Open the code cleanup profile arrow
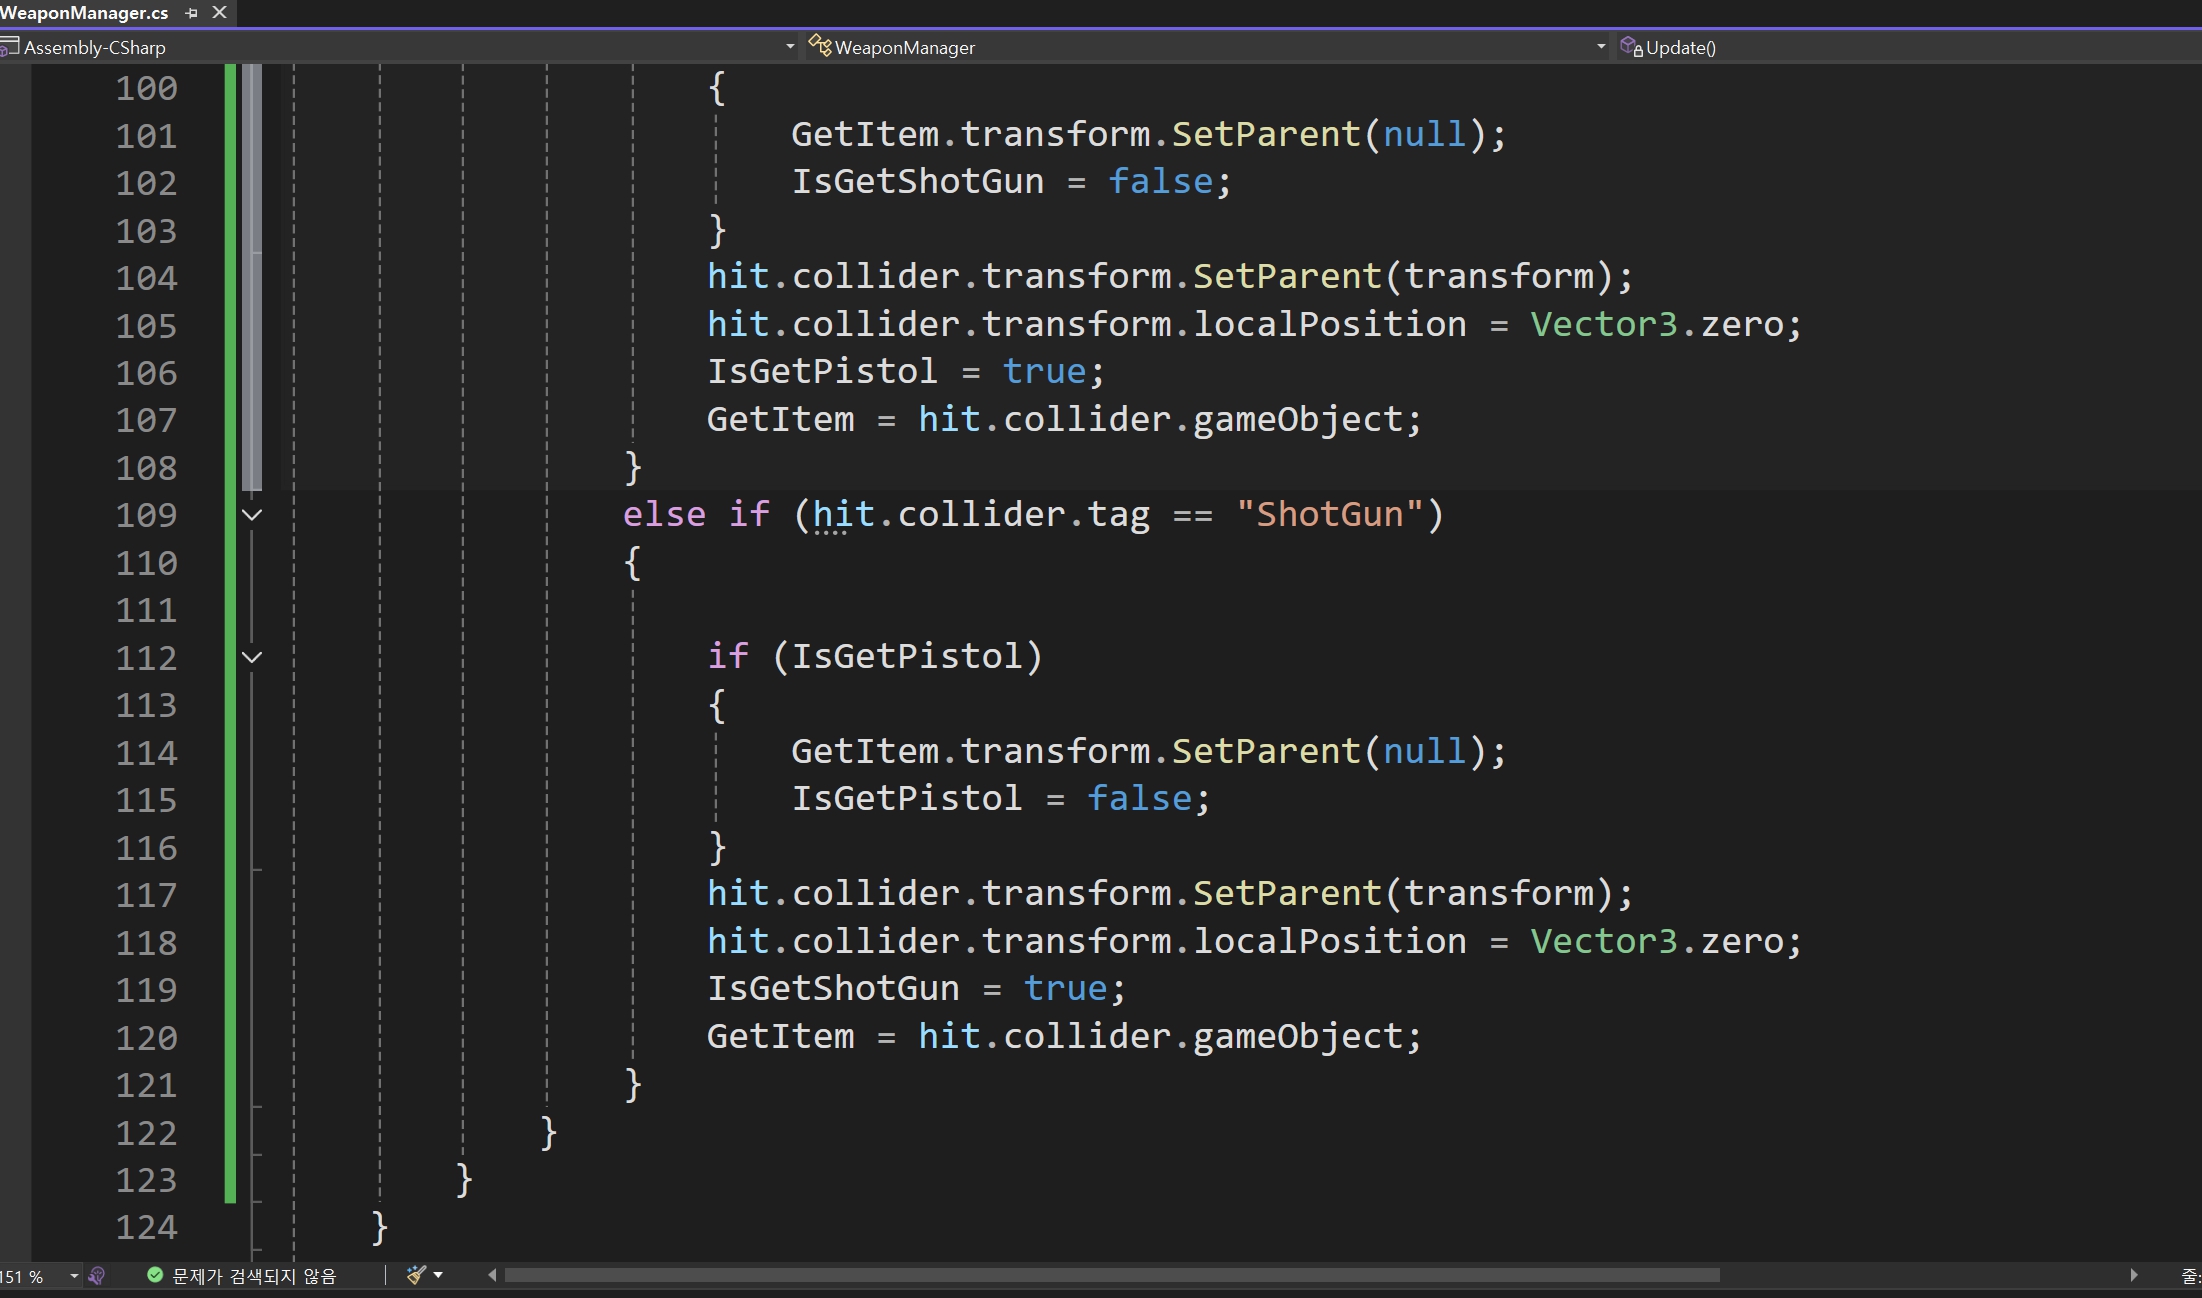This screenshot has width=2202, height=1298. (438, 1275)
